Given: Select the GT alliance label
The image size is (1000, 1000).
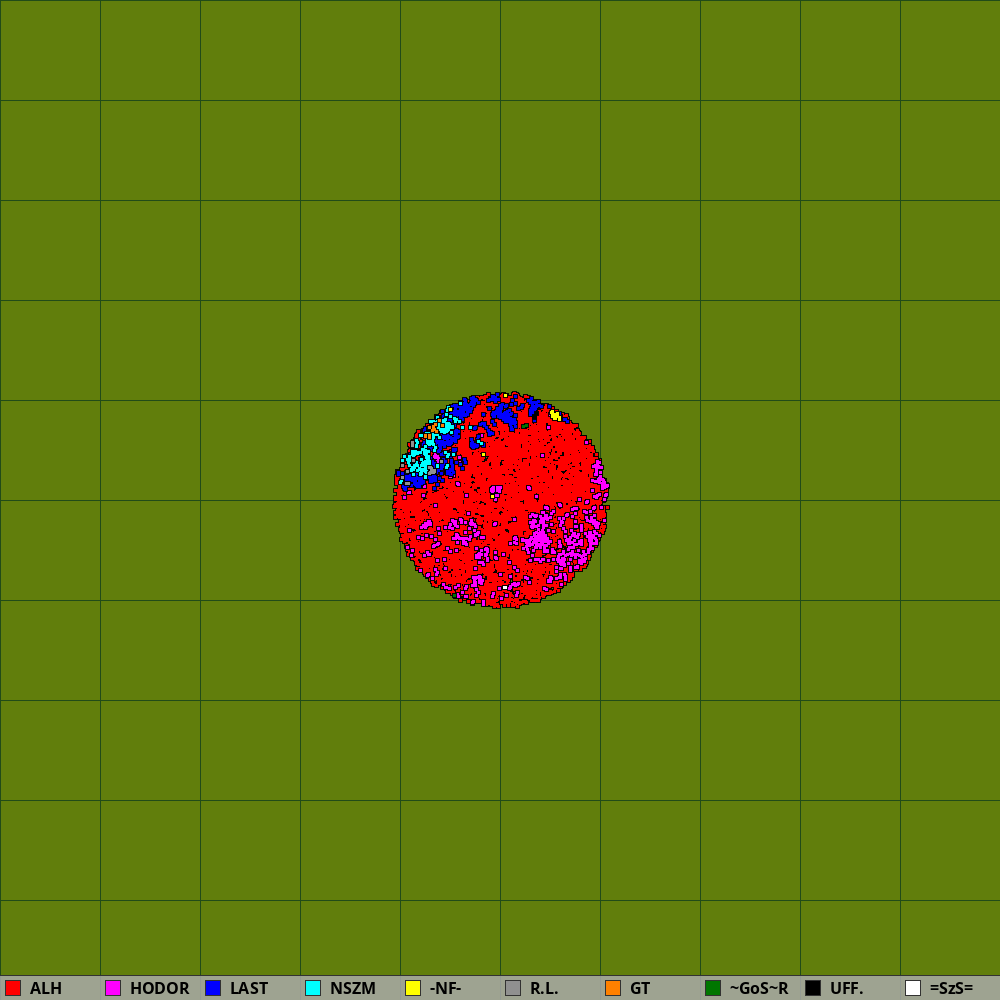Looking at the screenshot, I should pos(640,988).
